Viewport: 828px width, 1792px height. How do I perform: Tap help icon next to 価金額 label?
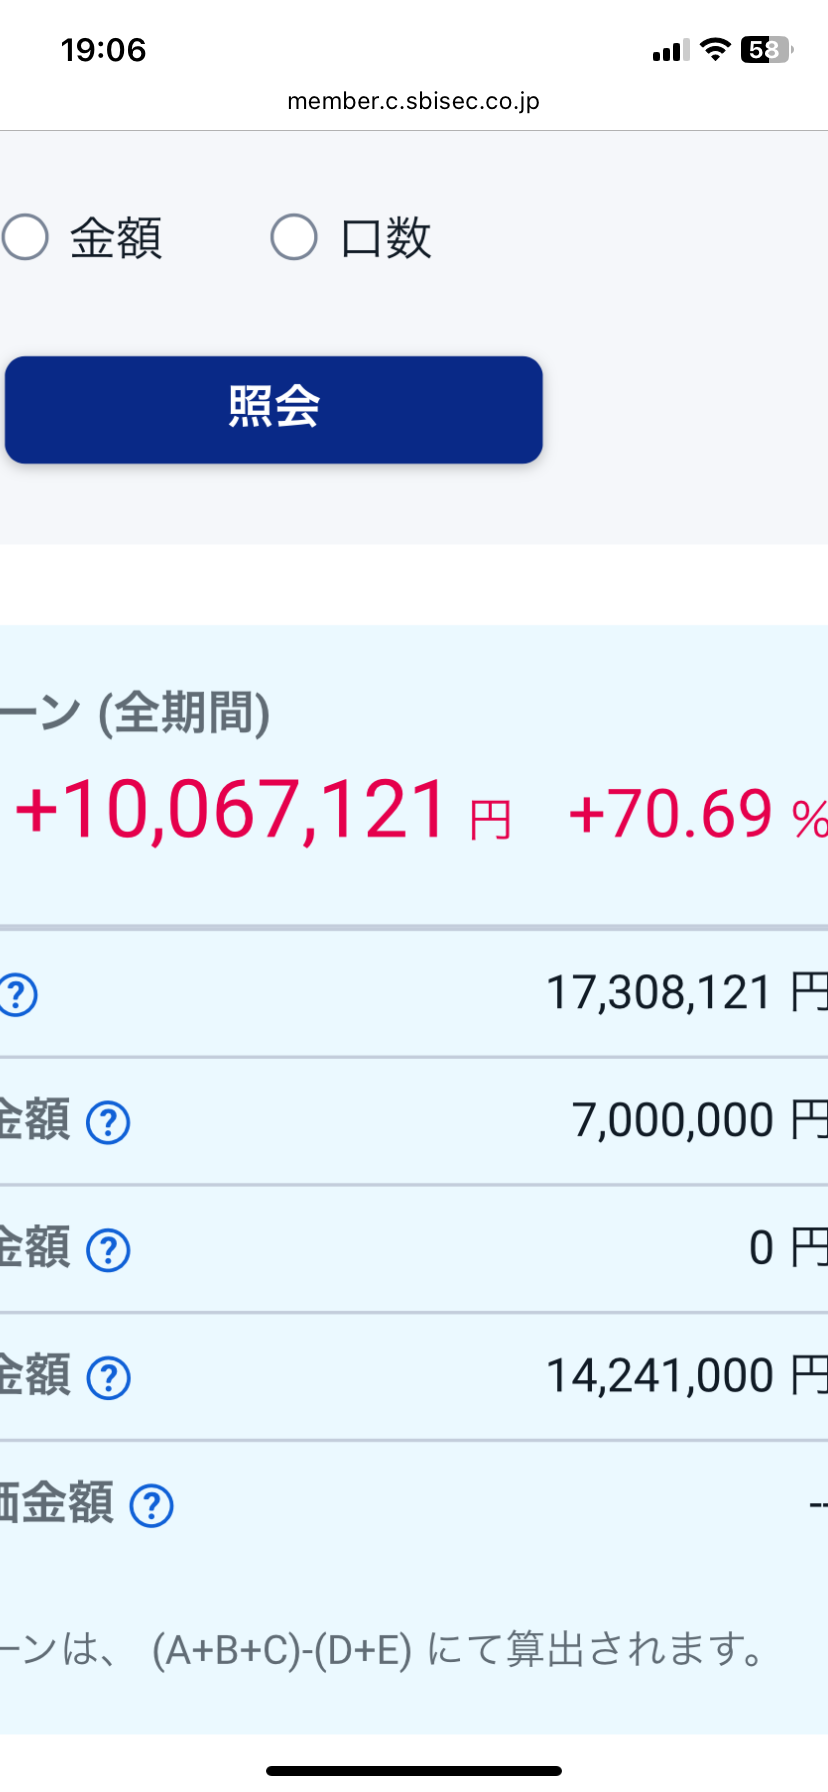click(152, 1506)
